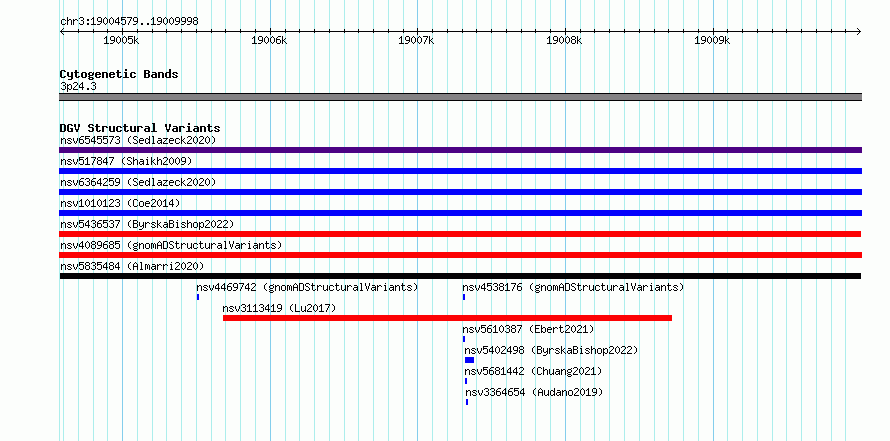The height and width of the screenshot is (441, 890).
Task: Open the nsv5835484 (Almarri2020) label
Action: pos(132,266)
